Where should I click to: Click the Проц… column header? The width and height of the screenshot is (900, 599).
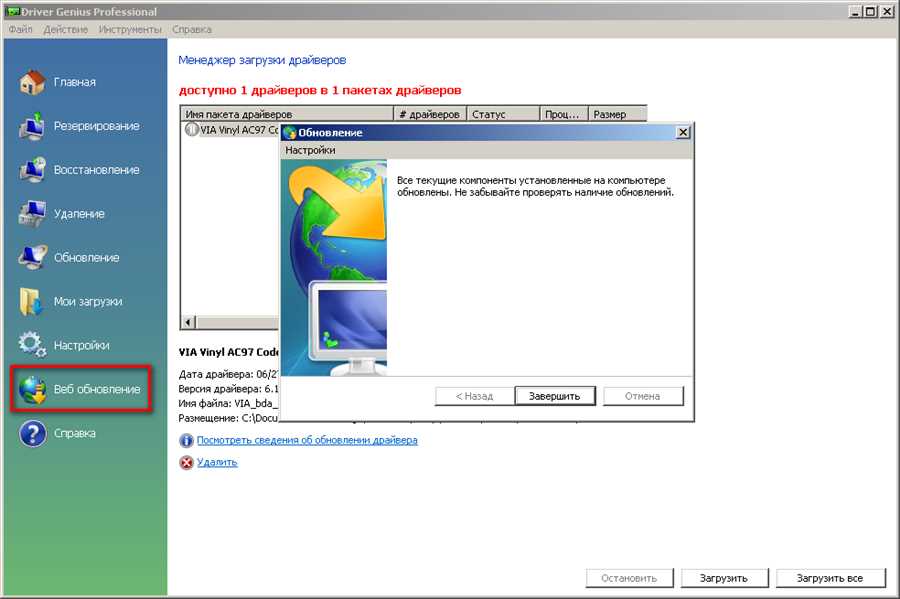pos(564,114)
